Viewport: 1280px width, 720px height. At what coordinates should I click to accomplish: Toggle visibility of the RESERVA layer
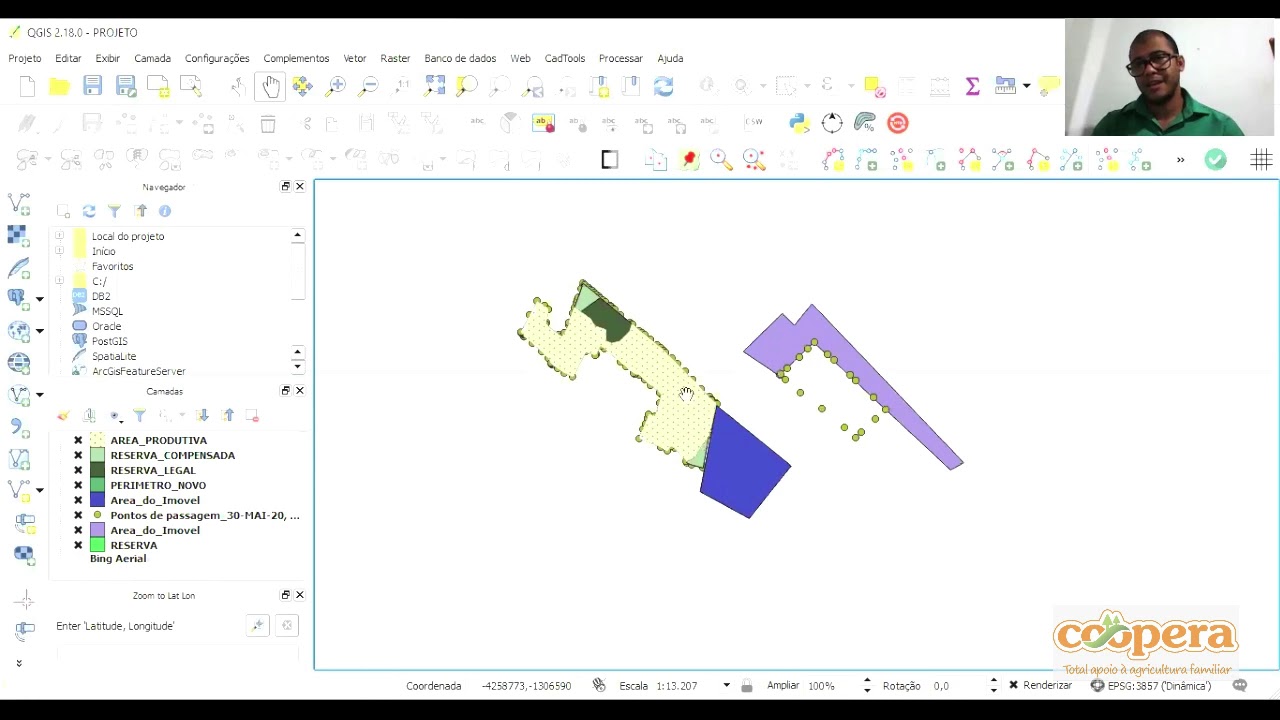[x=78, y=545]
